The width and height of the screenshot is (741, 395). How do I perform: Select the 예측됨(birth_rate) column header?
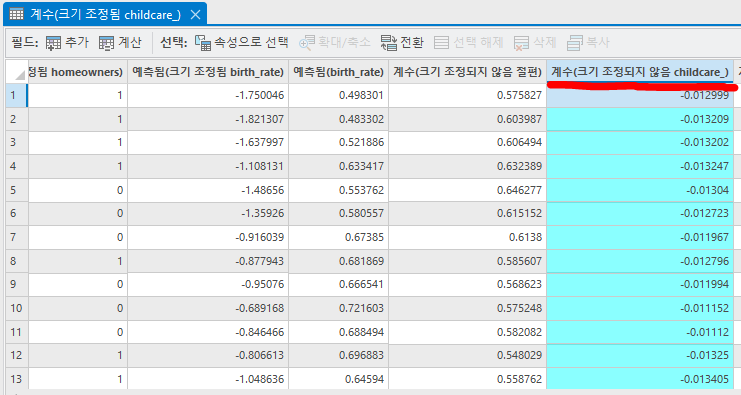point(338,72)
